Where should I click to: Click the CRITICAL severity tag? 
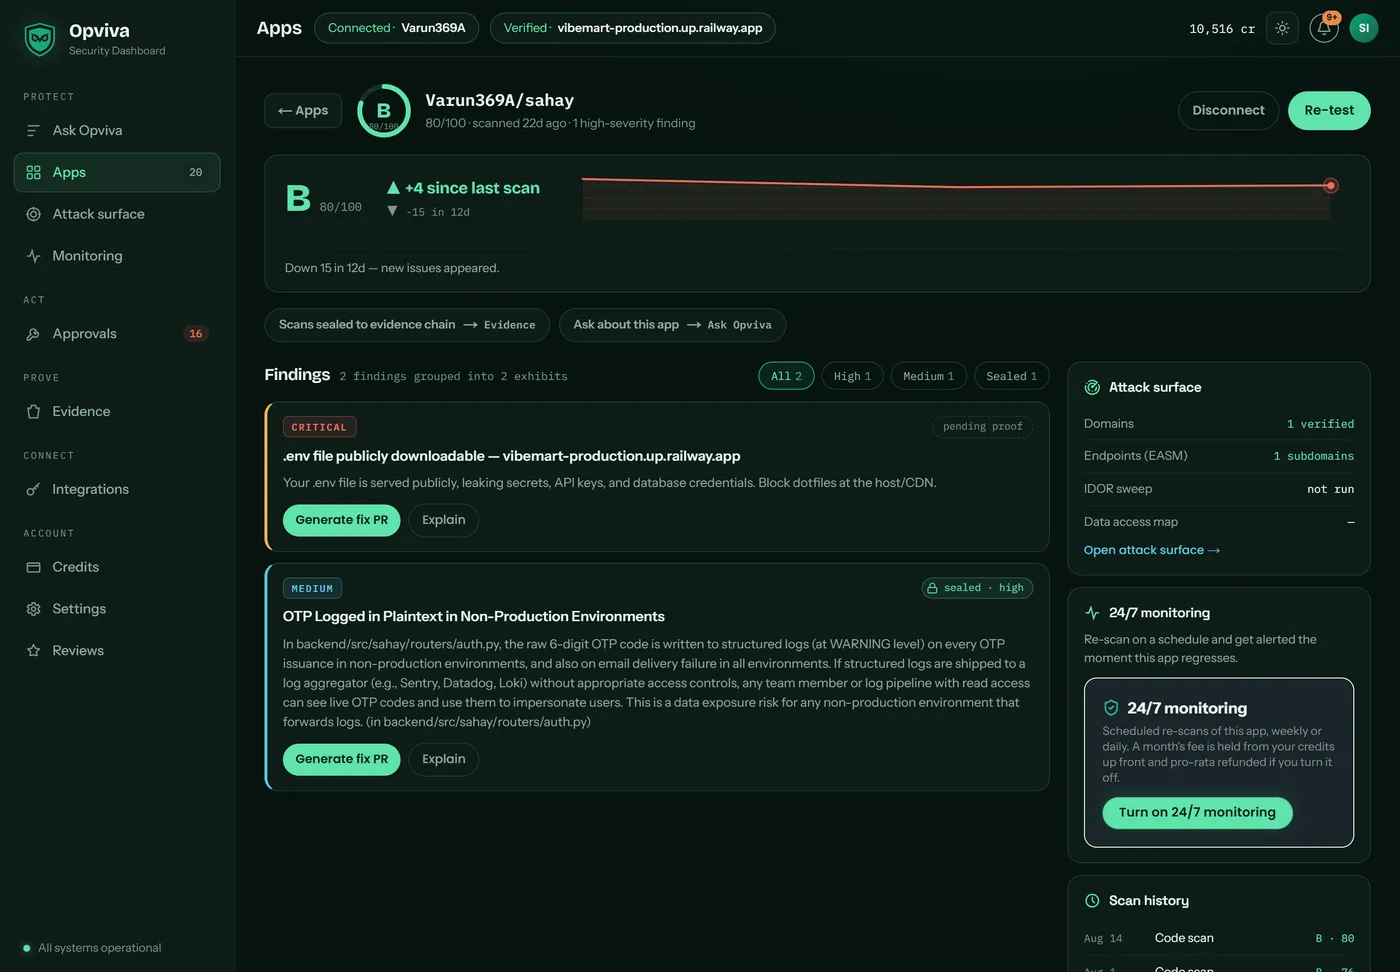(319, 428)
